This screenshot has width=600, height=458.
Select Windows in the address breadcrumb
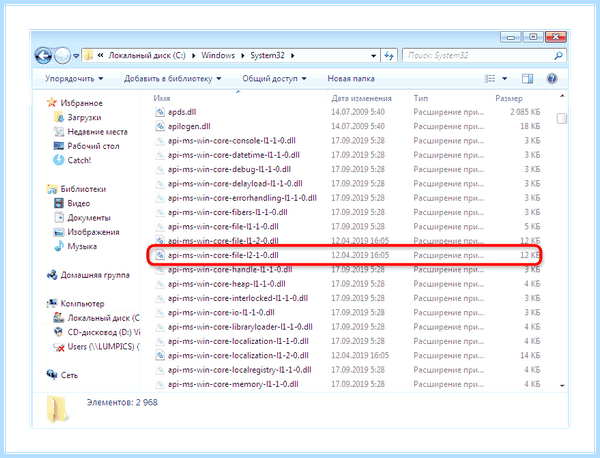218,55
